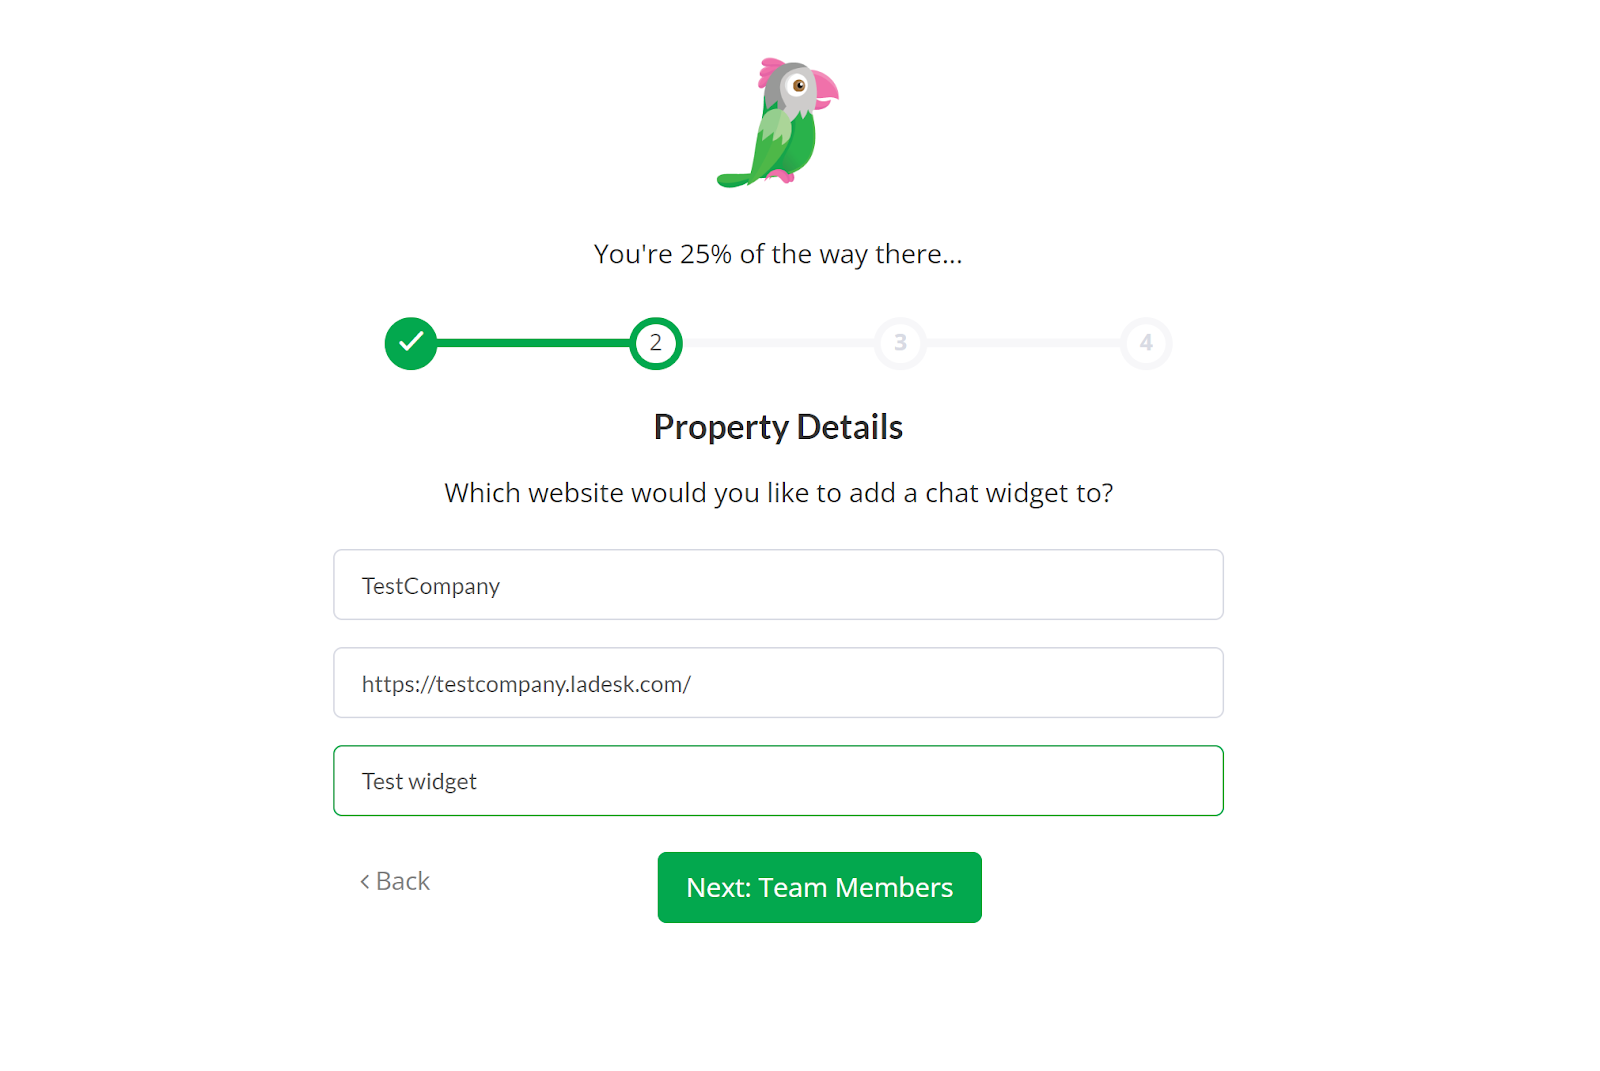
Task: Select step 2 circle in progress tracker
Action: pyautogui.click(x=656, y=343)
